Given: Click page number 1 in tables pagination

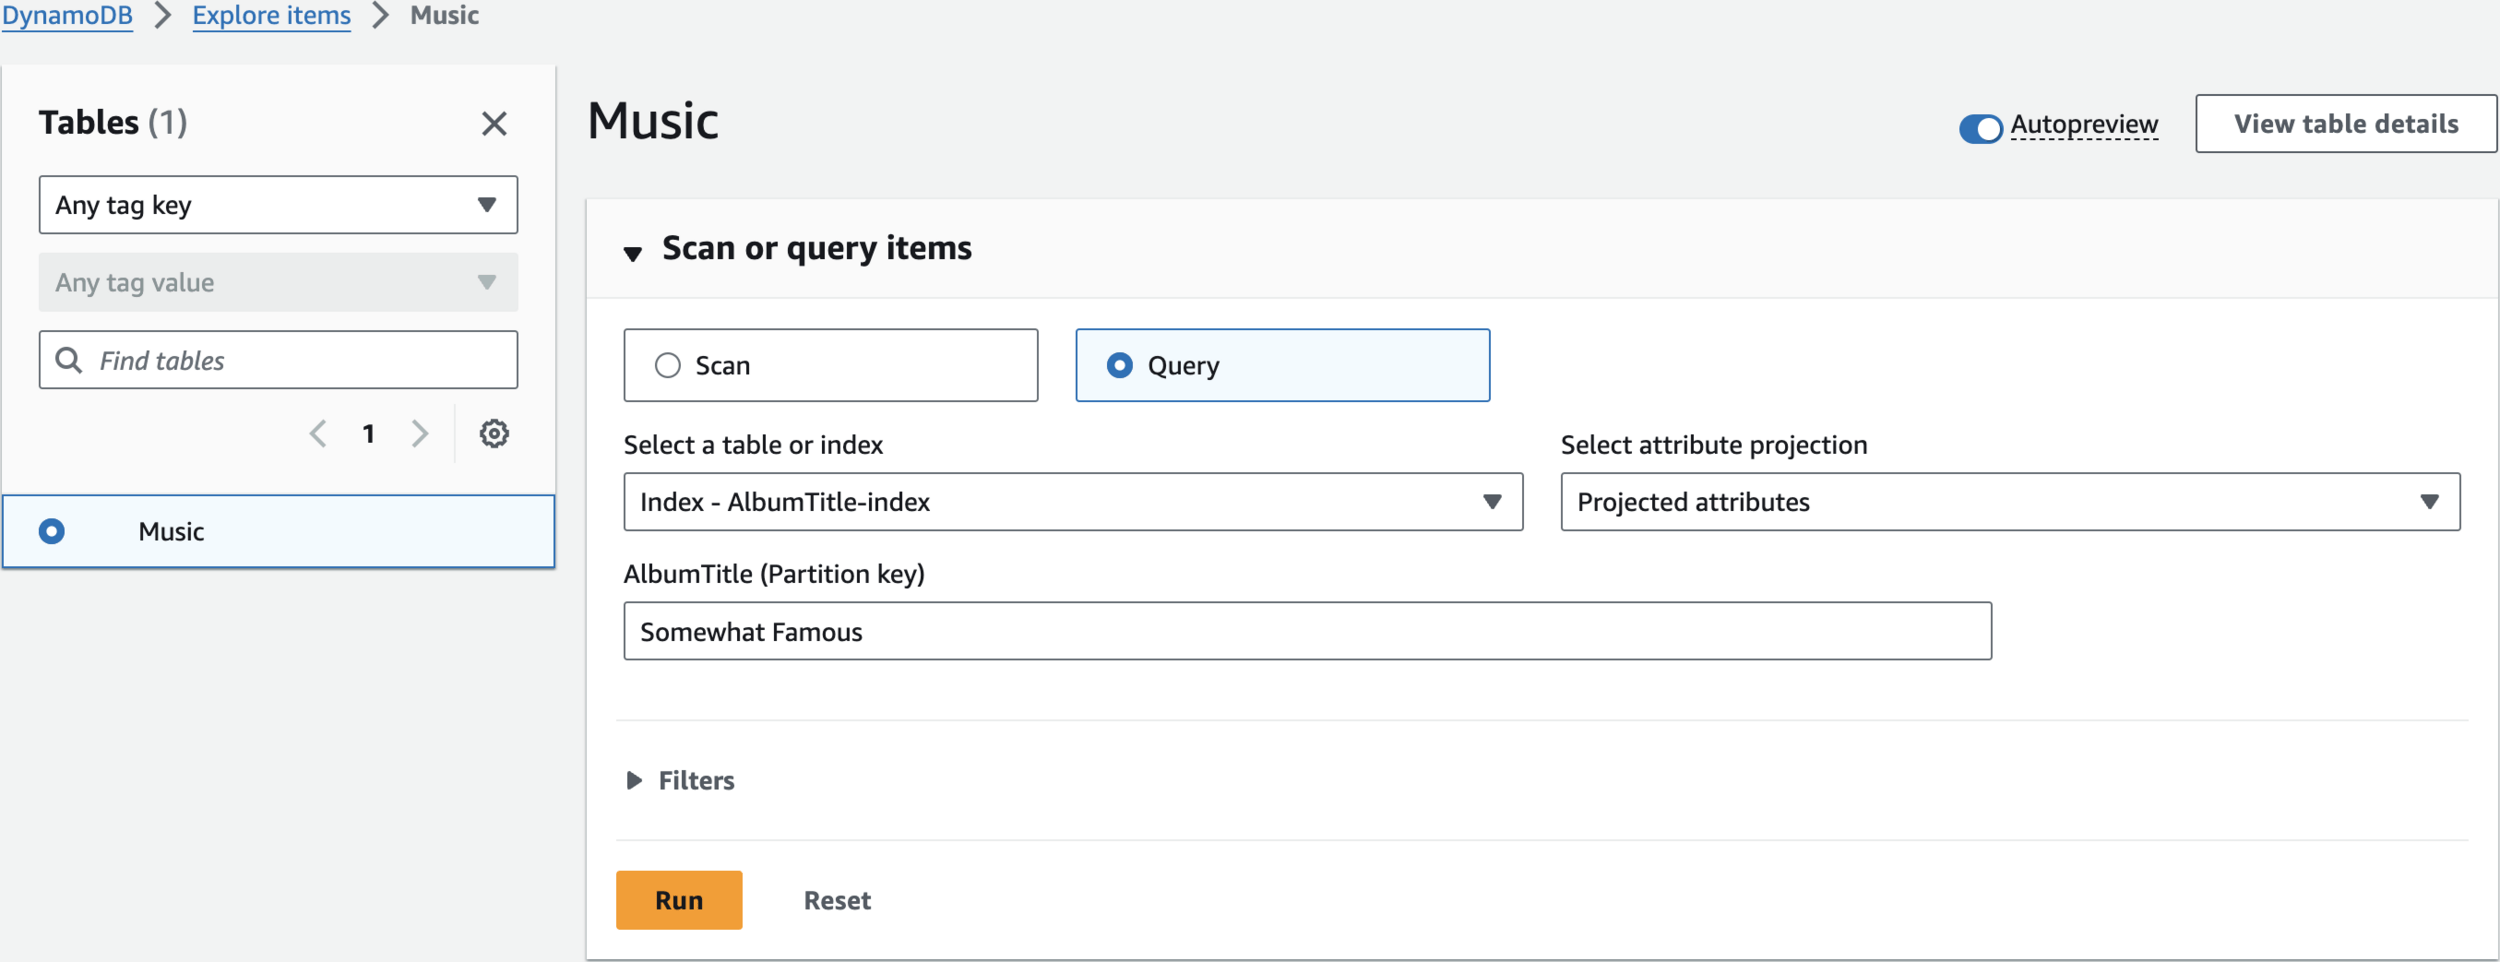Looking at the screenshot, I should (x=369, y=434).
